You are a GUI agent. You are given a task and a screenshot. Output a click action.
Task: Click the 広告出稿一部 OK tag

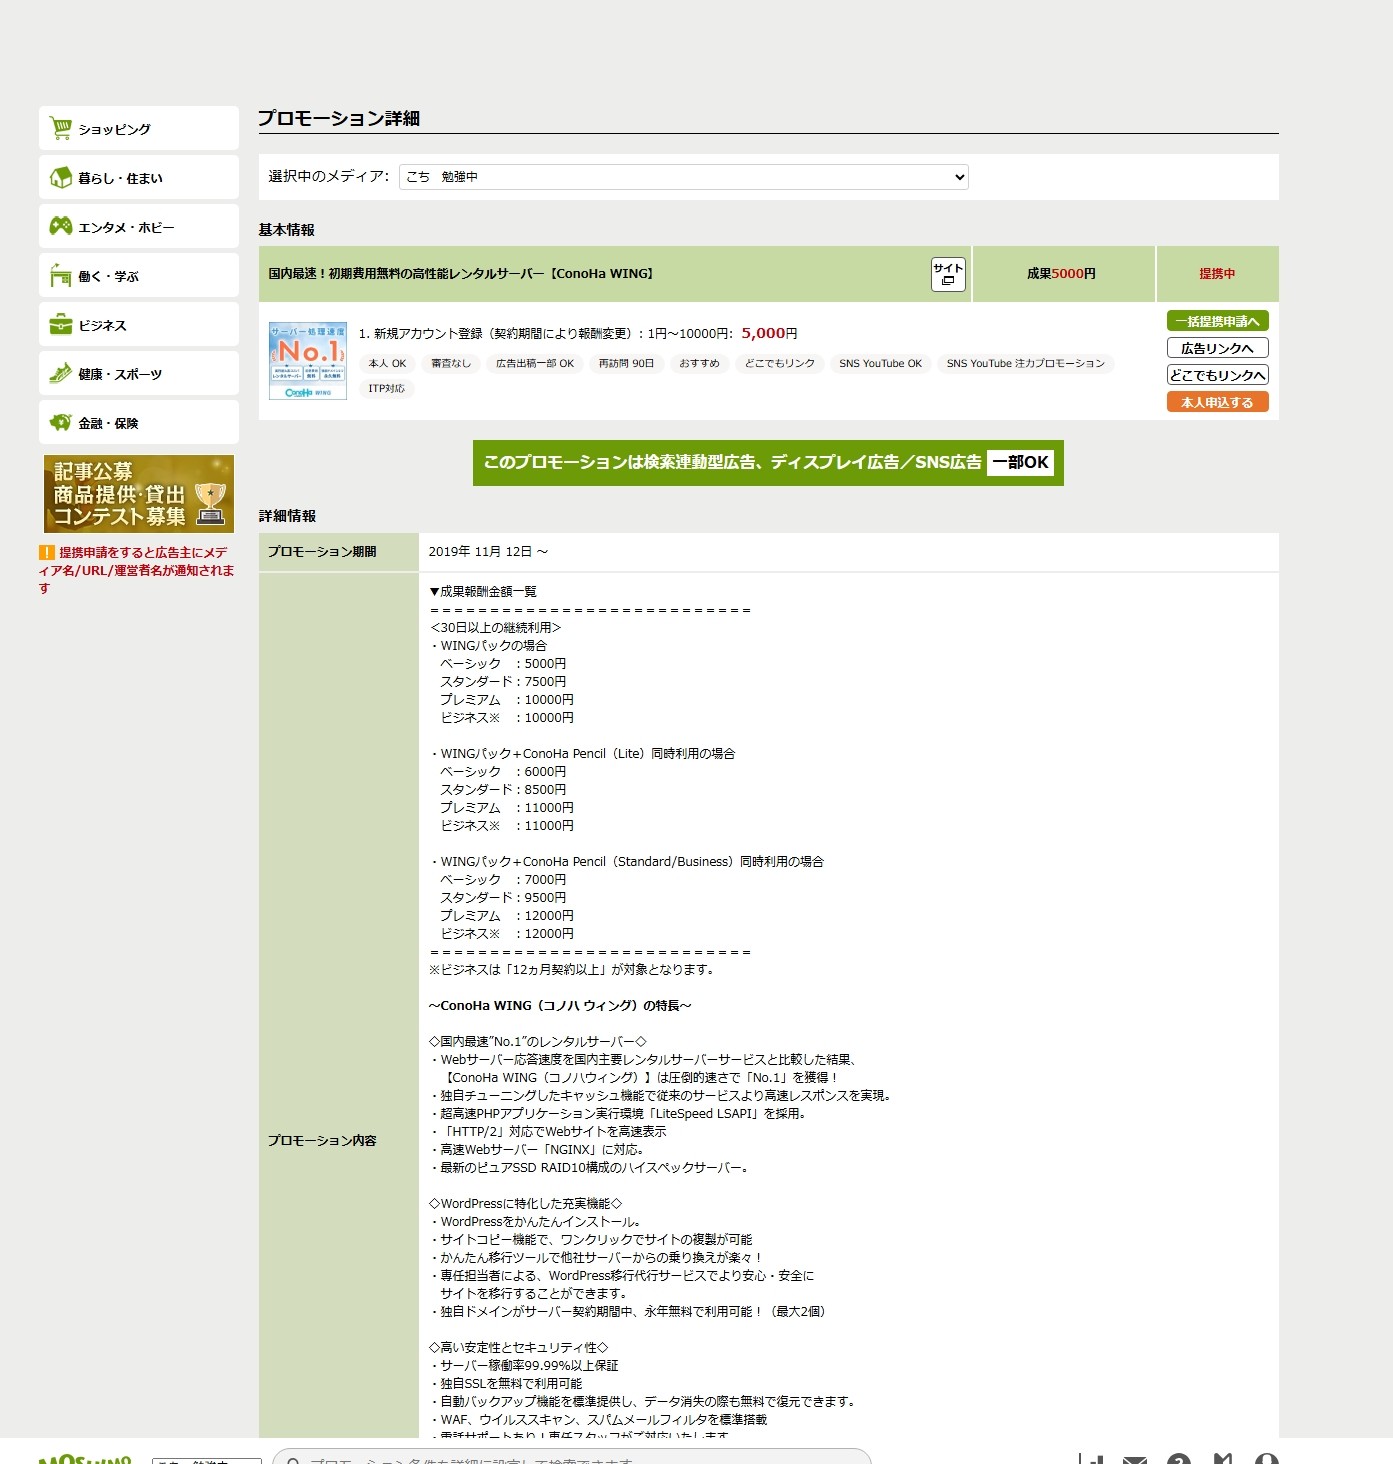tap(535, 364)
